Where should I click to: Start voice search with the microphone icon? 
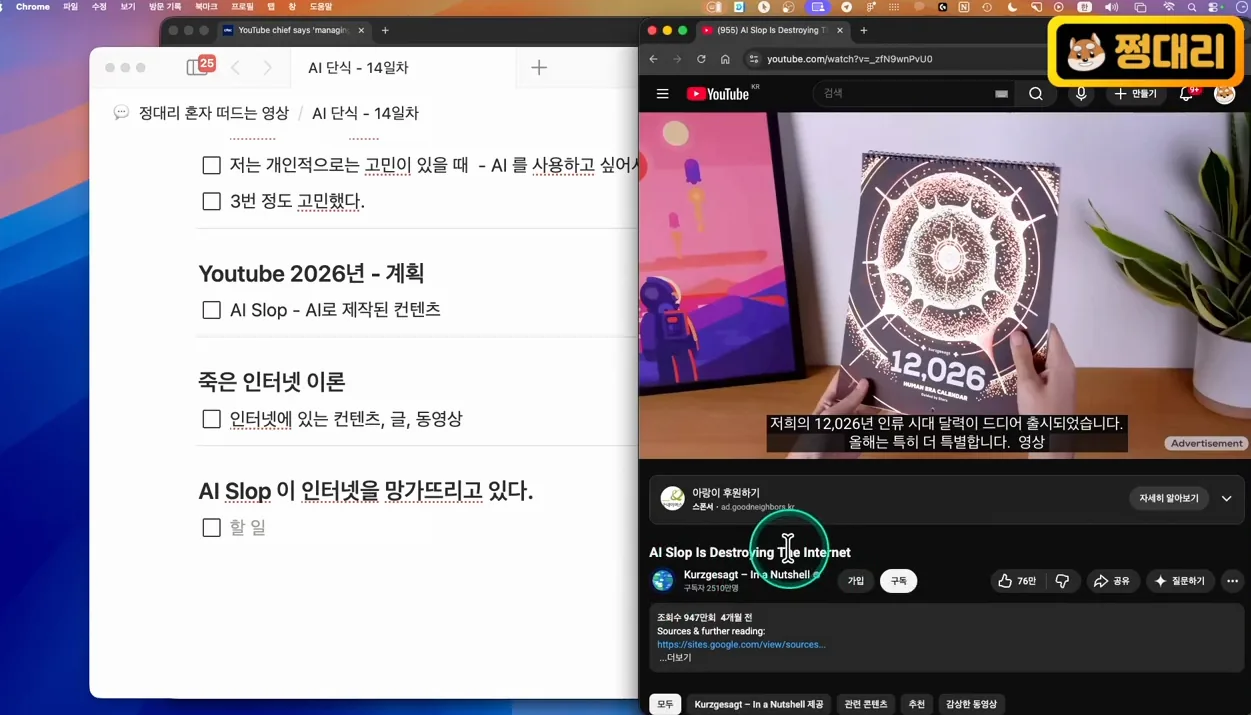coord(1081,94)
